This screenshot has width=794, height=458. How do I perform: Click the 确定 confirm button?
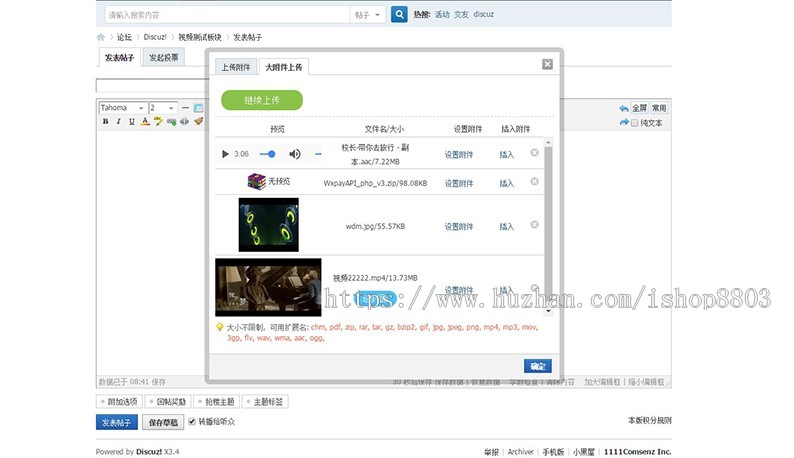point(538,366)
